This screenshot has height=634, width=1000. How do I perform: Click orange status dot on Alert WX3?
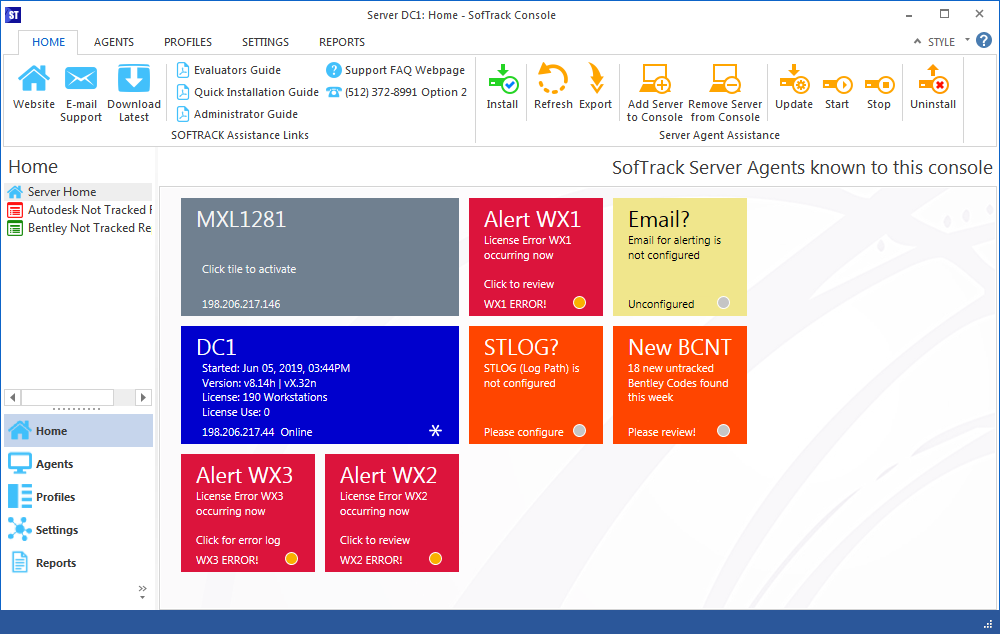291,559
